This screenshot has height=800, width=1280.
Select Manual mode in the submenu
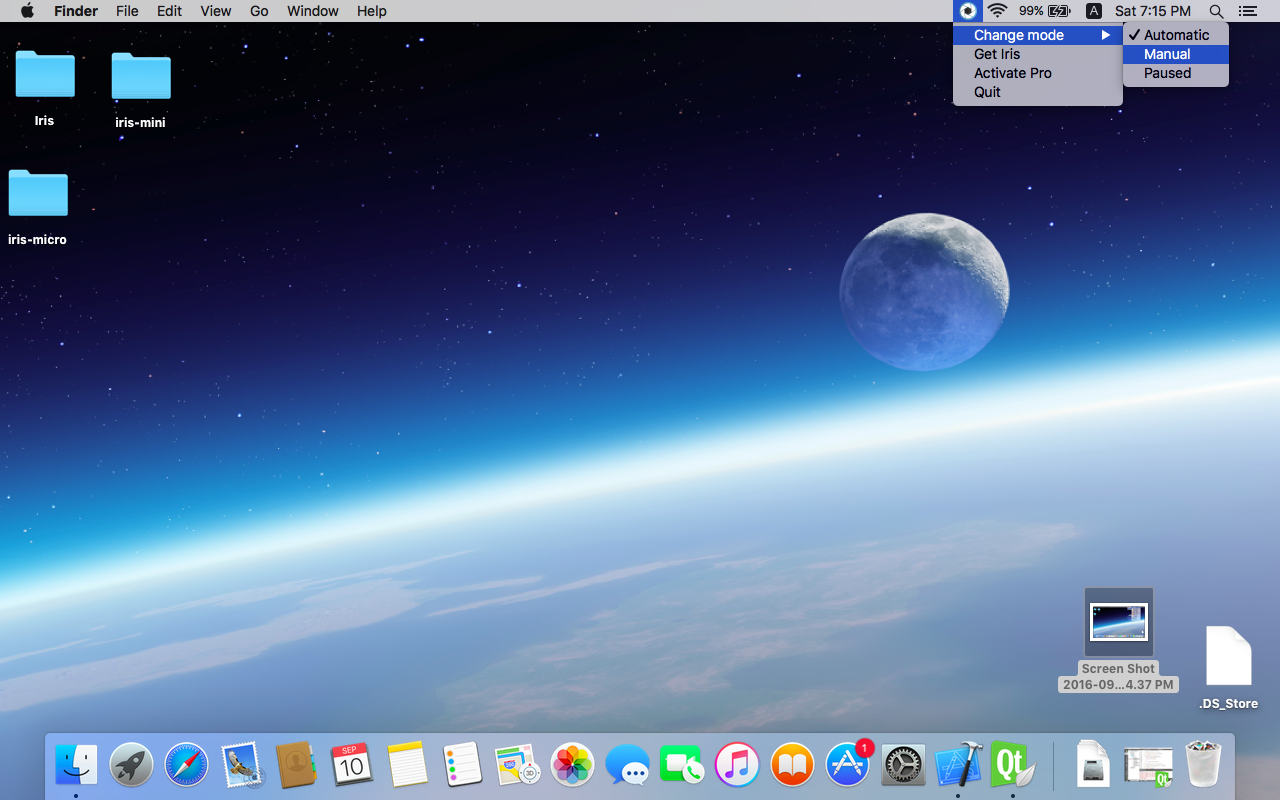pyautogui.click(x=1176, y=54)
